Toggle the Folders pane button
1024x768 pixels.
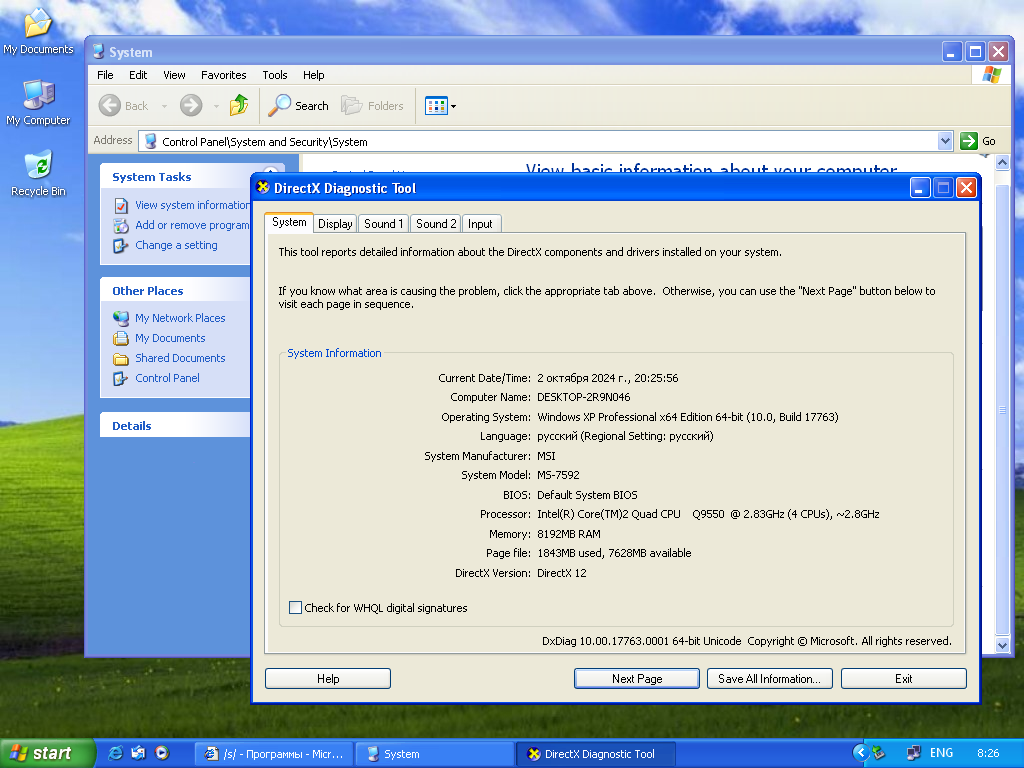tap(372, 105)
